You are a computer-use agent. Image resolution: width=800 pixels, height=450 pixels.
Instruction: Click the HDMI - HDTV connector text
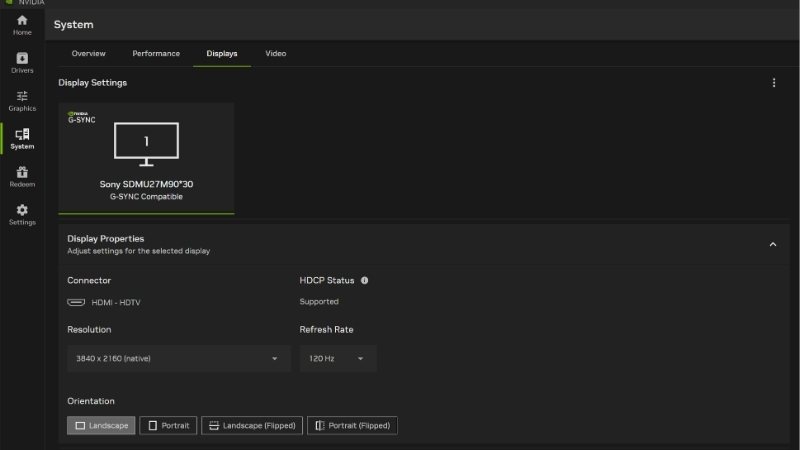point(116,303)
